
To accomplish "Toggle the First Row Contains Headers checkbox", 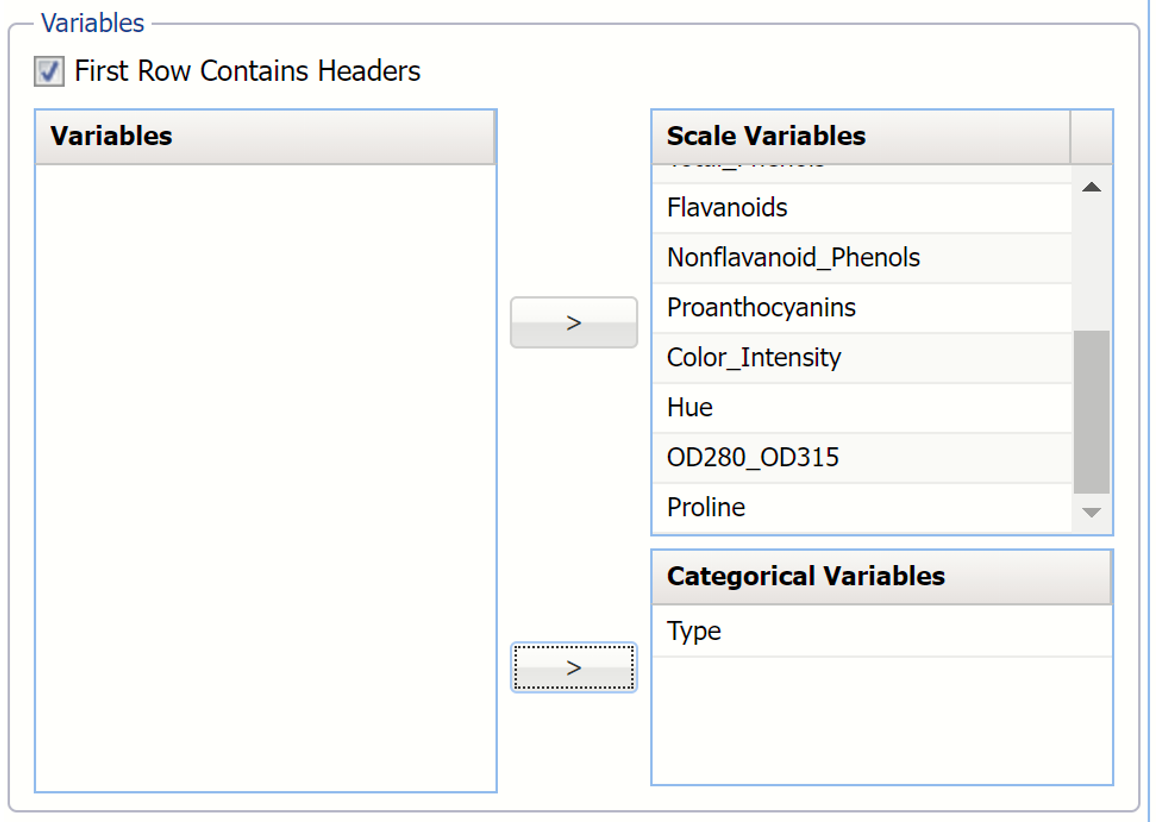I will [46, 71].
